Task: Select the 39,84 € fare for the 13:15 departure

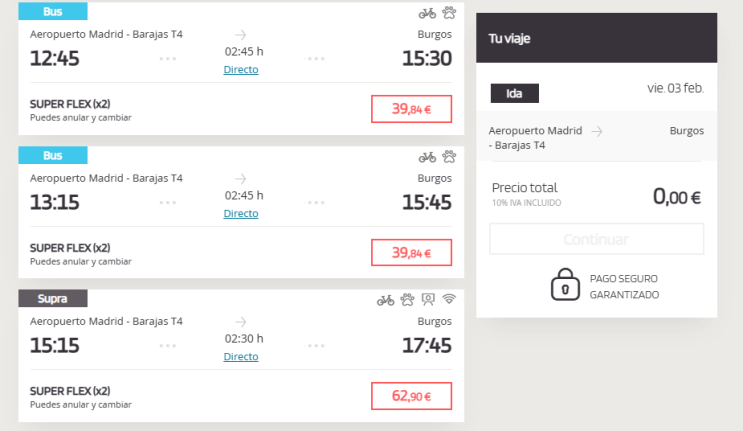Action: [x=411, y=253]
